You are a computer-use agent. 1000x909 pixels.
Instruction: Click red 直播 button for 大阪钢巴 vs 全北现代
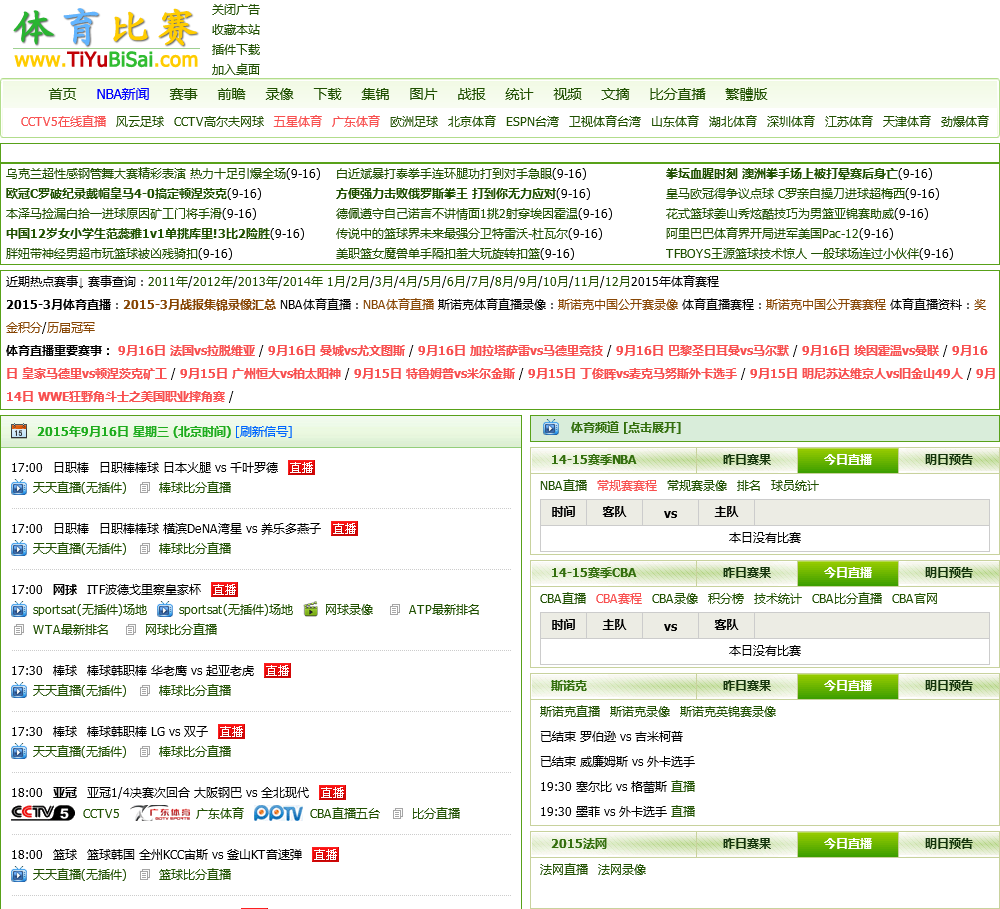point(332,793)
